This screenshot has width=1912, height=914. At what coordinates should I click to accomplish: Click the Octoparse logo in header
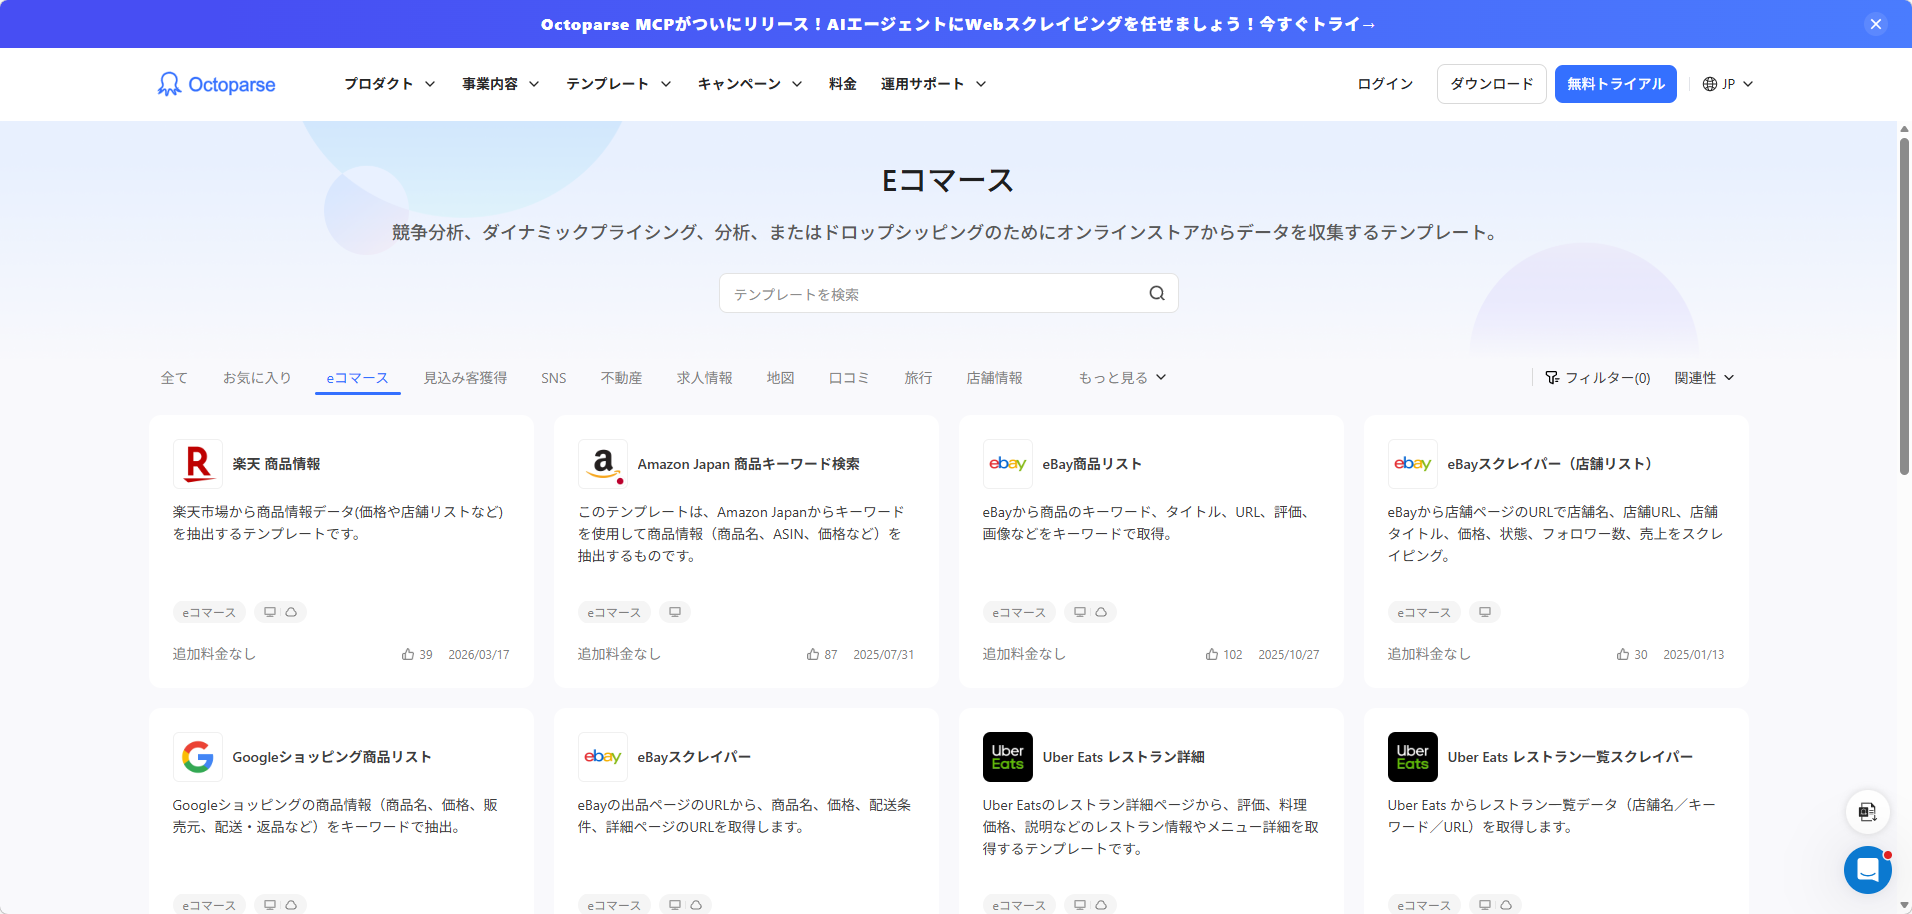point(216,84)
